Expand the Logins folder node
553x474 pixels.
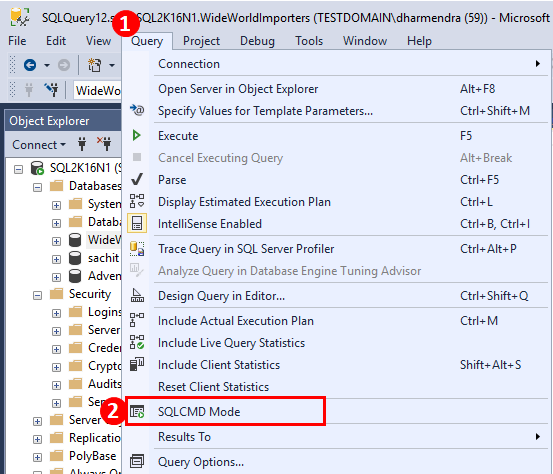coord(56,313)
